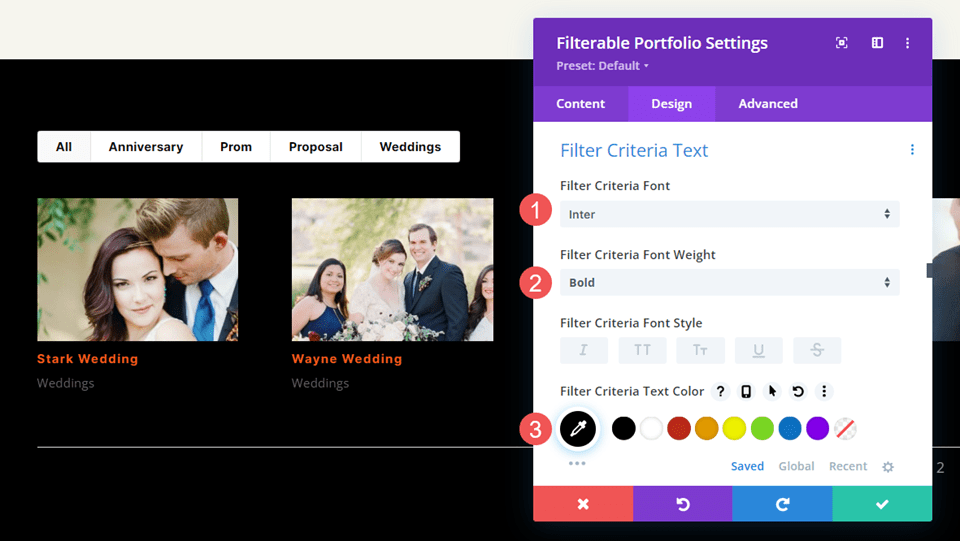The width and height of the screenshot is (960, 541).
Task: Toggle the sidebar snap layout icon
Action: click(x=877, y=43)
